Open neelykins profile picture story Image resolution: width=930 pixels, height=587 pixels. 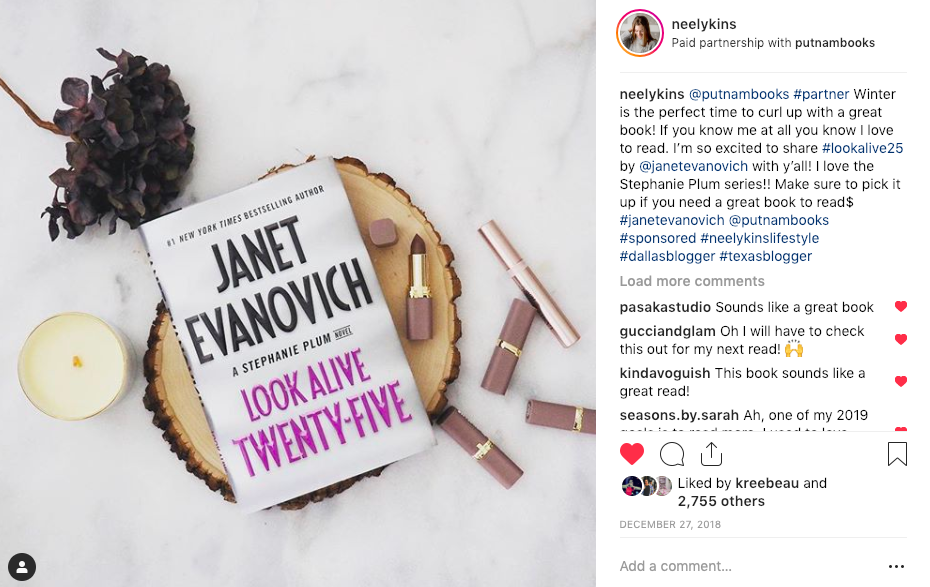point(639,33)
